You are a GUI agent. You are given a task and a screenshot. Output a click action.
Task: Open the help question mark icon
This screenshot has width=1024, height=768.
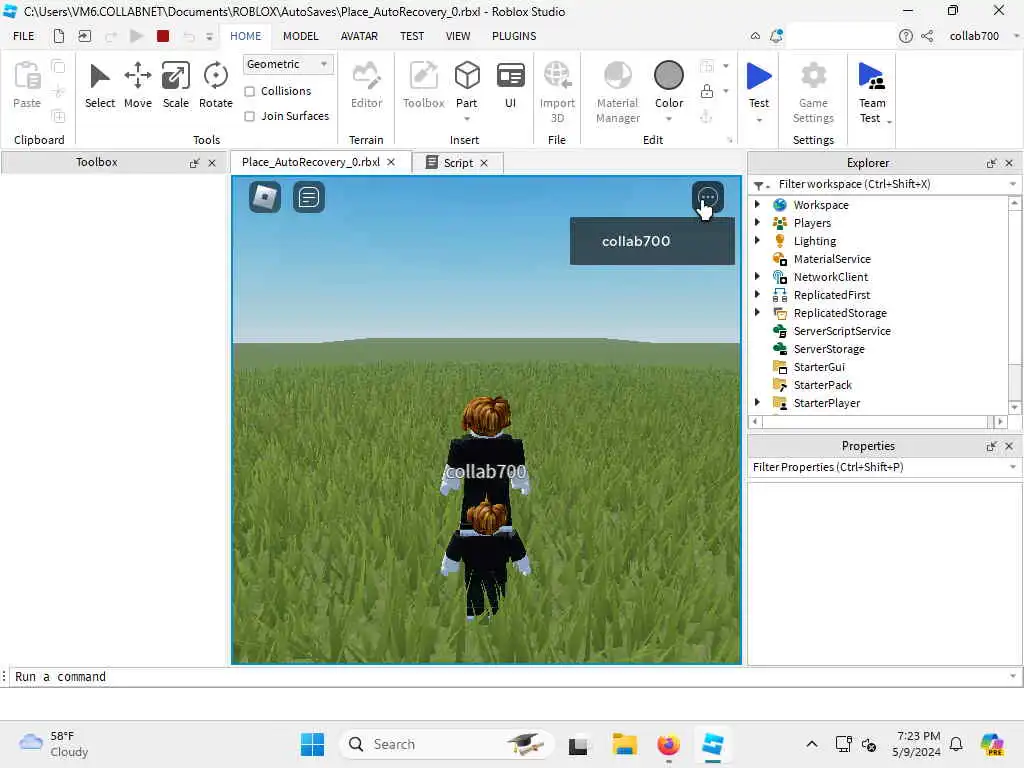905,36
